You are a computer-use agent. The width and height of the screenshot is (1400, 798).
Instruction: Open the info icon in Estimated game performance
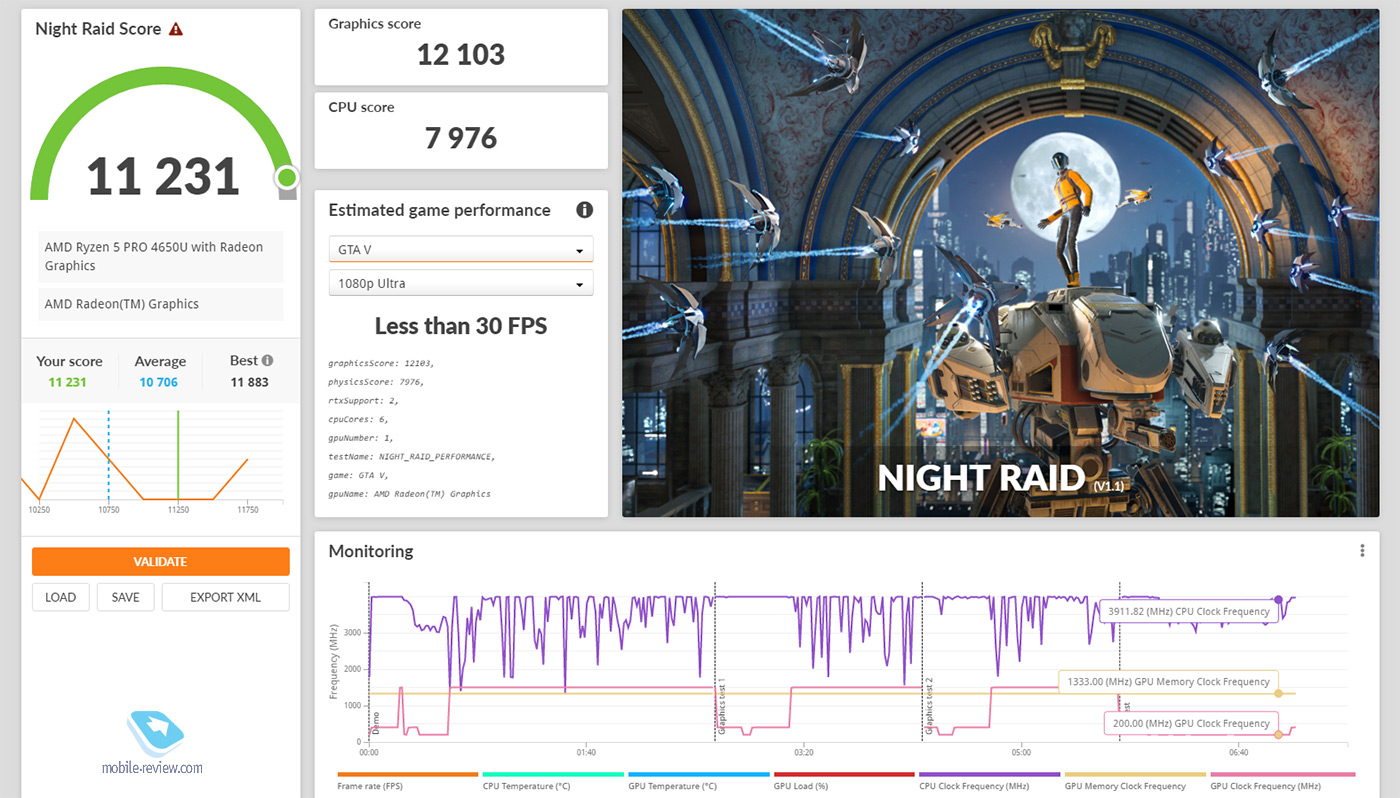coord(585,210)
